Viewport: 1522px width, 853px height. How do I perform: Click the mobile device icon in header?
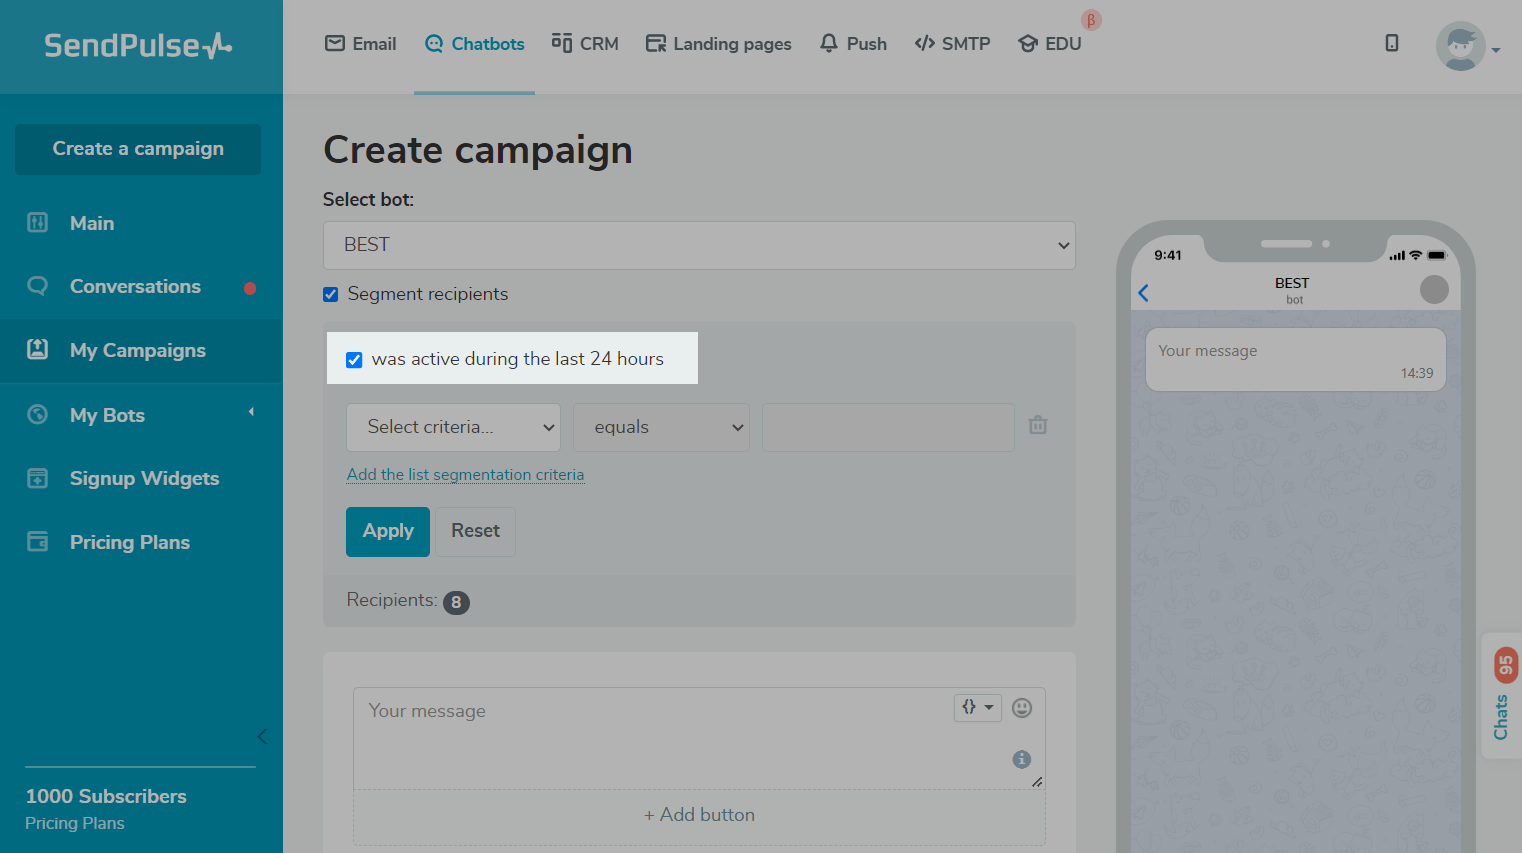[1391, 43]
